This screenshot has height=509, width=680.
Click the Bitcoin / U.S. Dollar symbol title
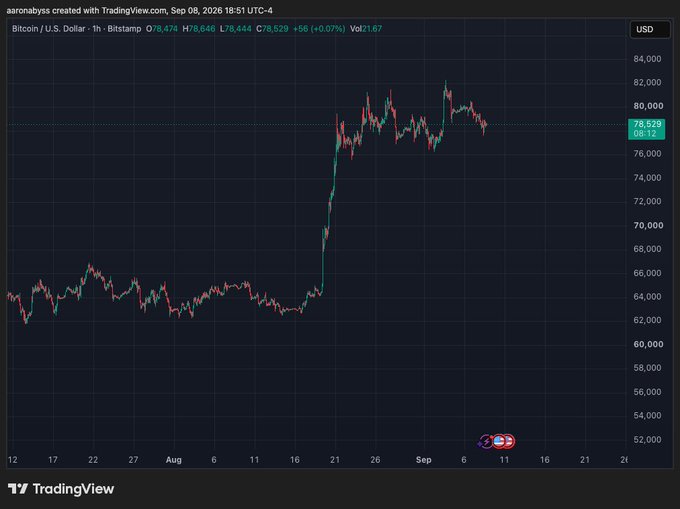(x=49, y=29)
